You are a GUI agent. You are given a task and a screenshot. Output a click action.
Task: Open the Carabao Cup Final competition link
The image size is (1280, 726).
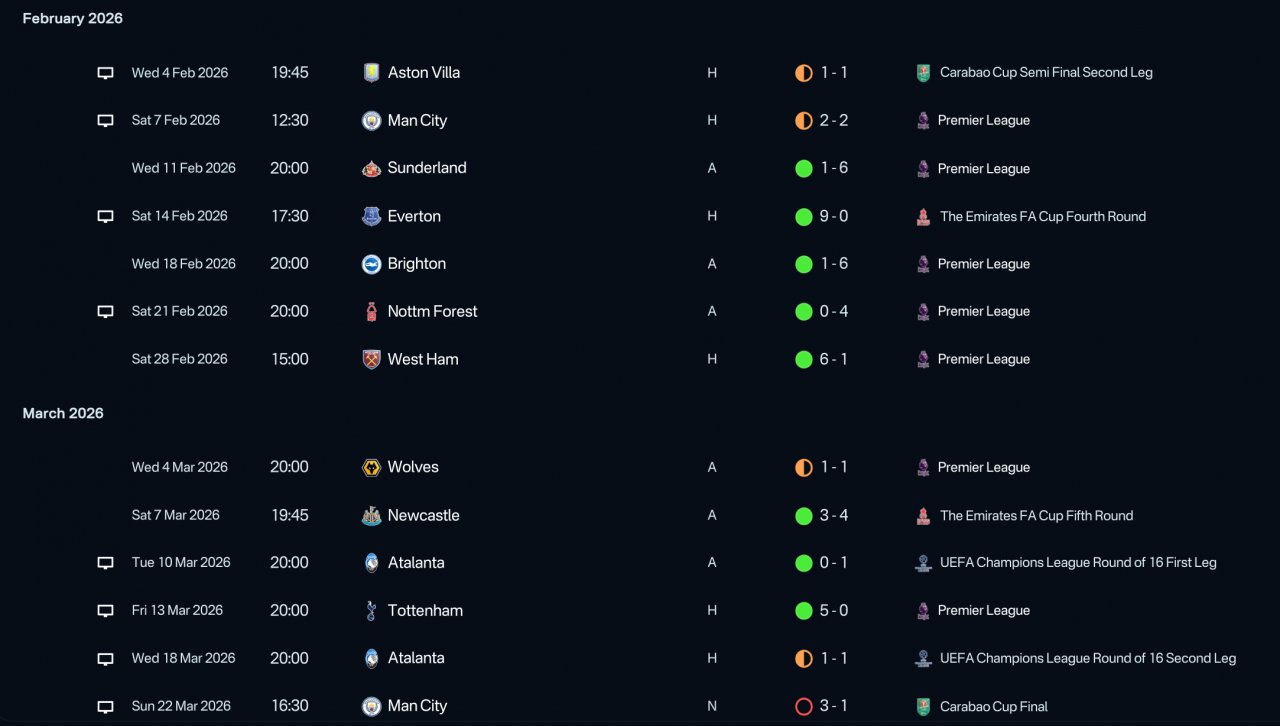(x=994, y=706)
